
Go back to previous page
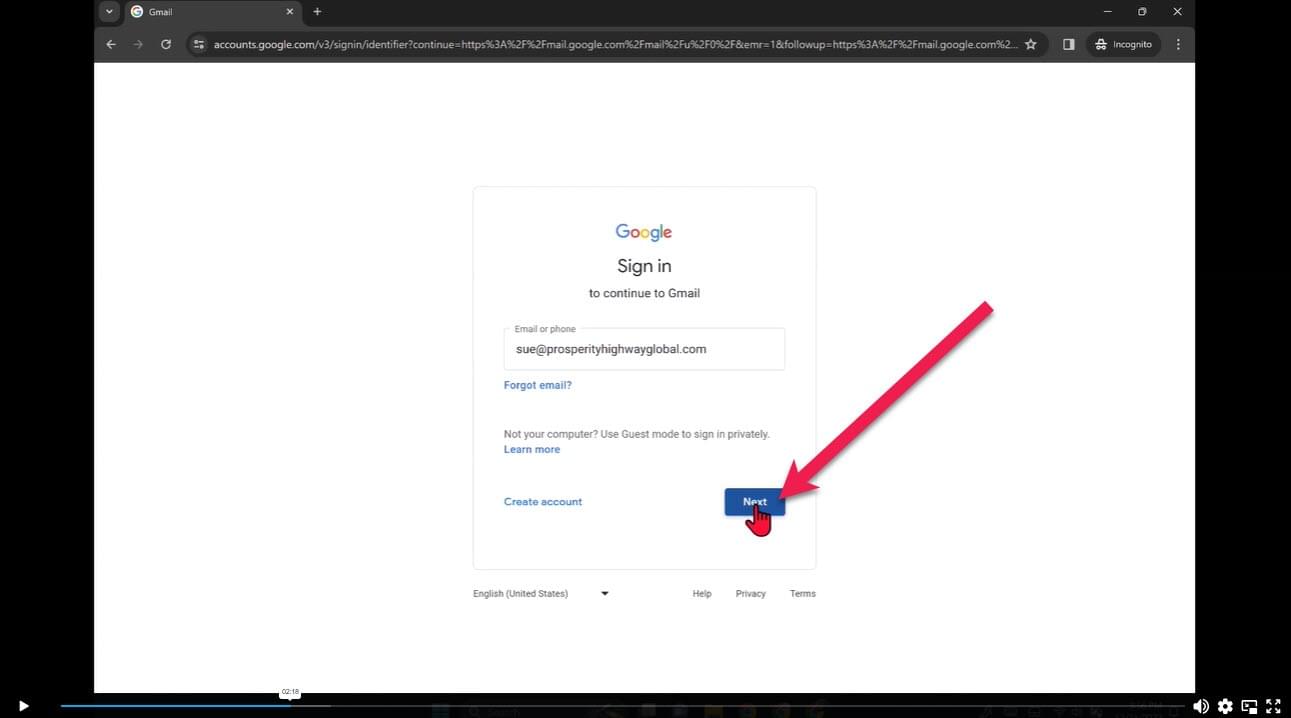(111, 44)
